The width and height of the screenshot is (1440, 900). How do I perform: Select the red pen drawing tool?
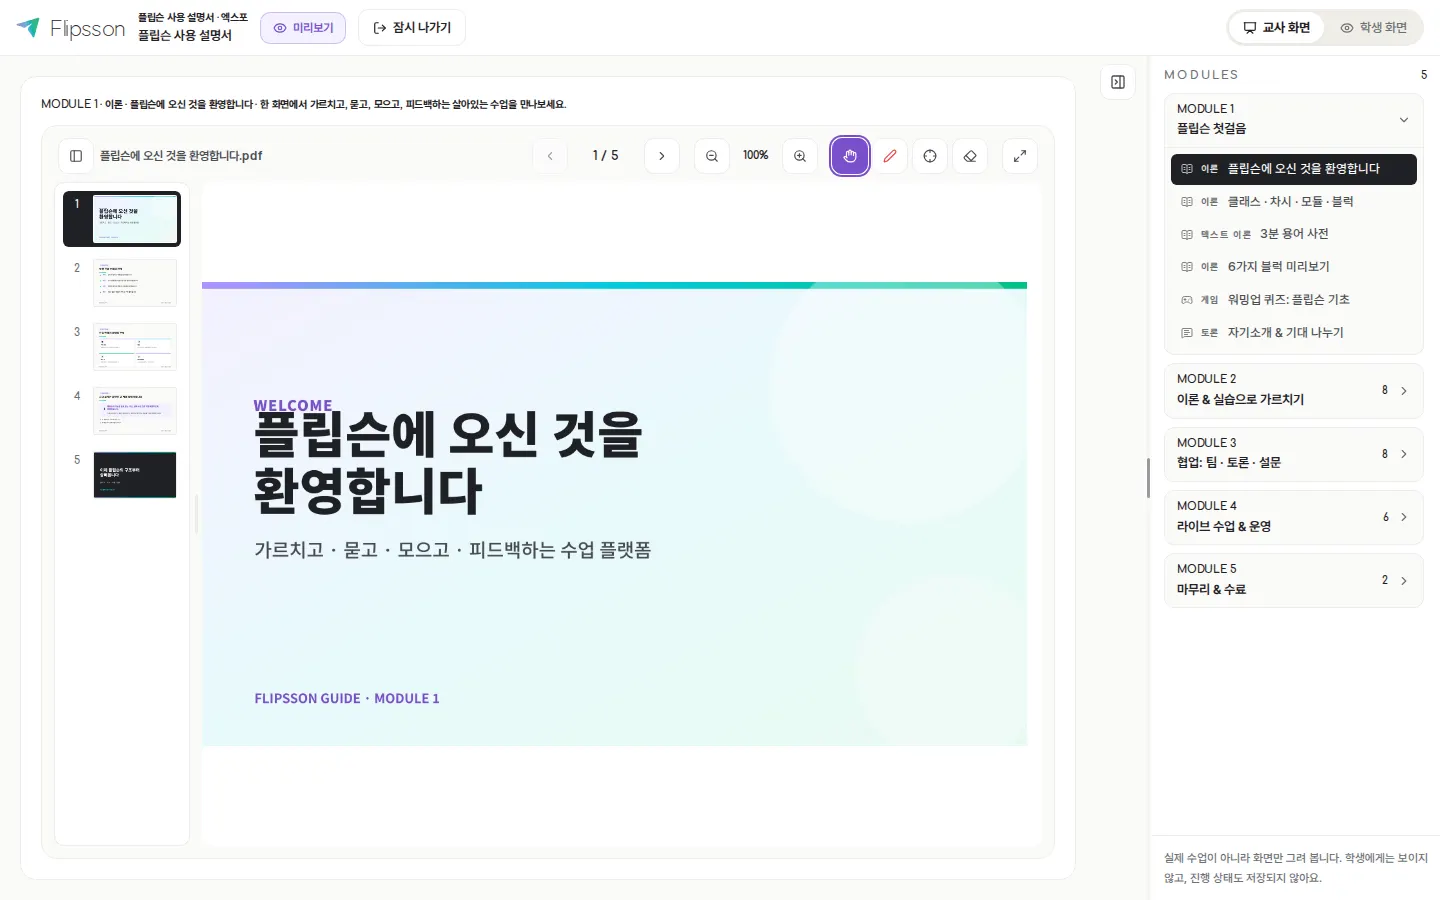coord(890,156)
